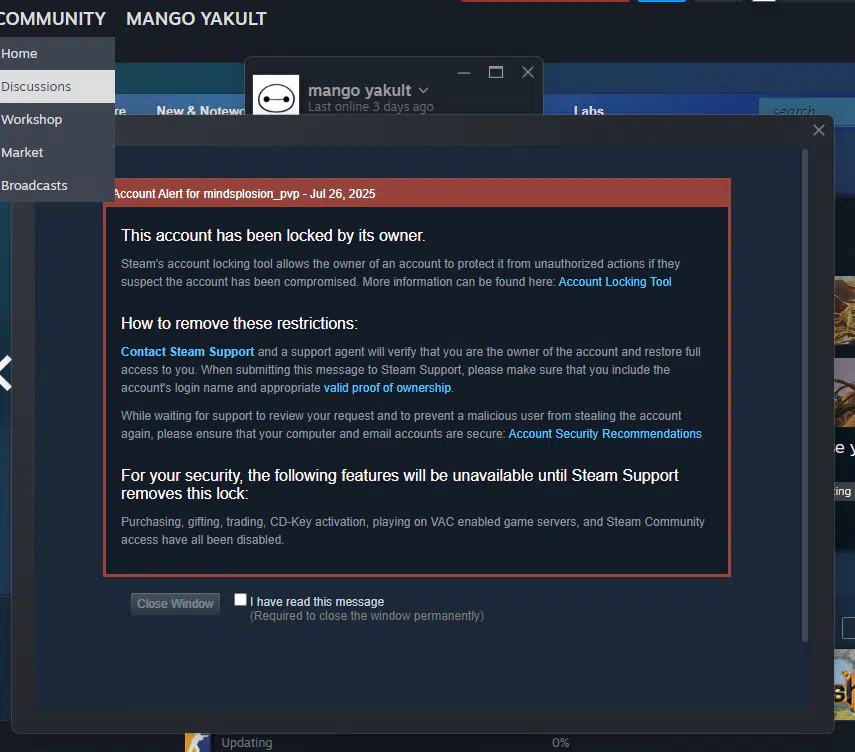The width and height of the screenshot is (855, 752).
Task: Click 'Last online 3 days ago' status text
Action: pyautogui.click(x=371, y=106)
